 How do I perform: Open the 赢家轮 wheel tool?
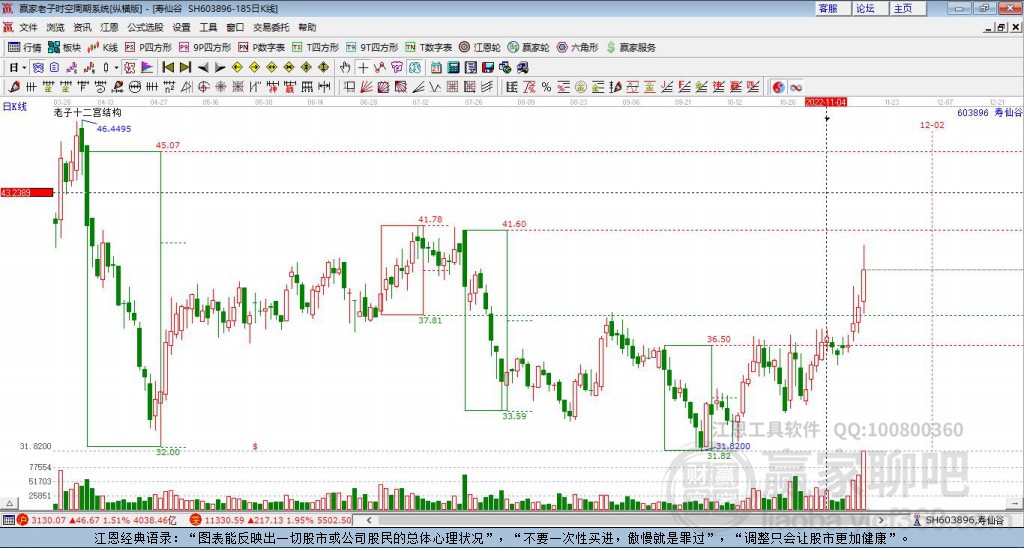click(x=528, y=47)
